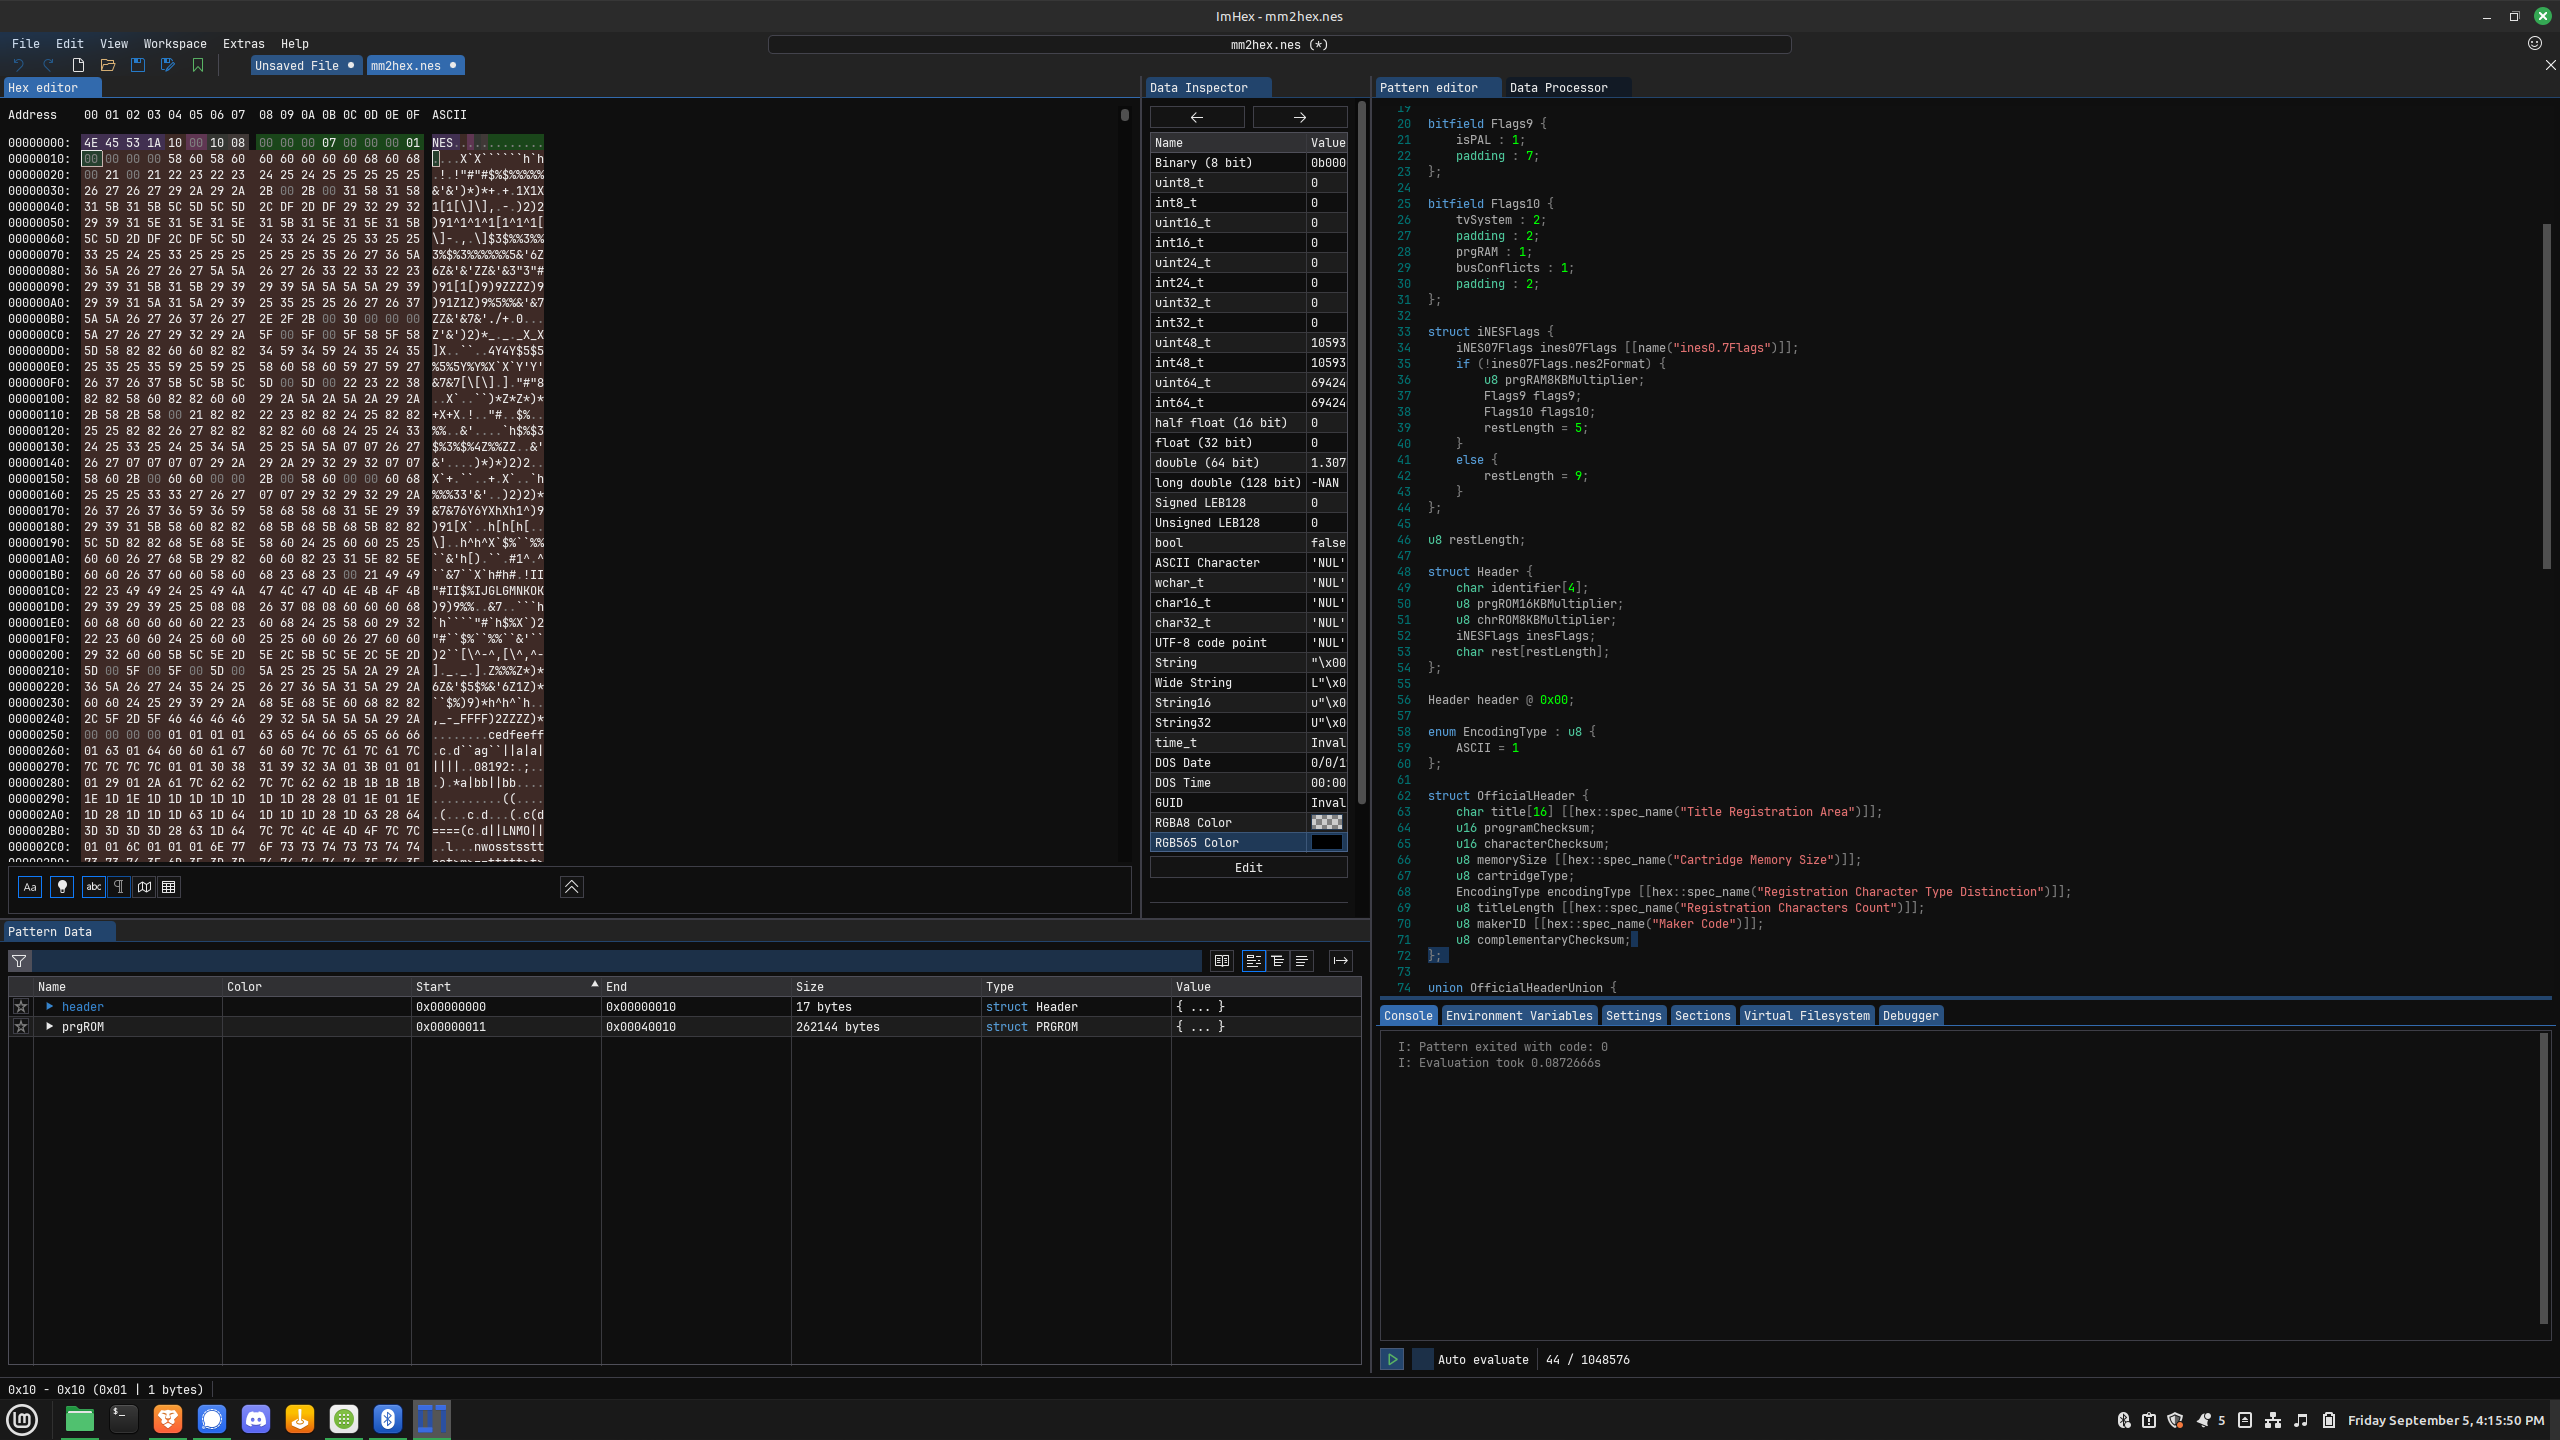Expand the header struct row
This screenshot has width=2560, height=1440.
tap(49, 1007)
